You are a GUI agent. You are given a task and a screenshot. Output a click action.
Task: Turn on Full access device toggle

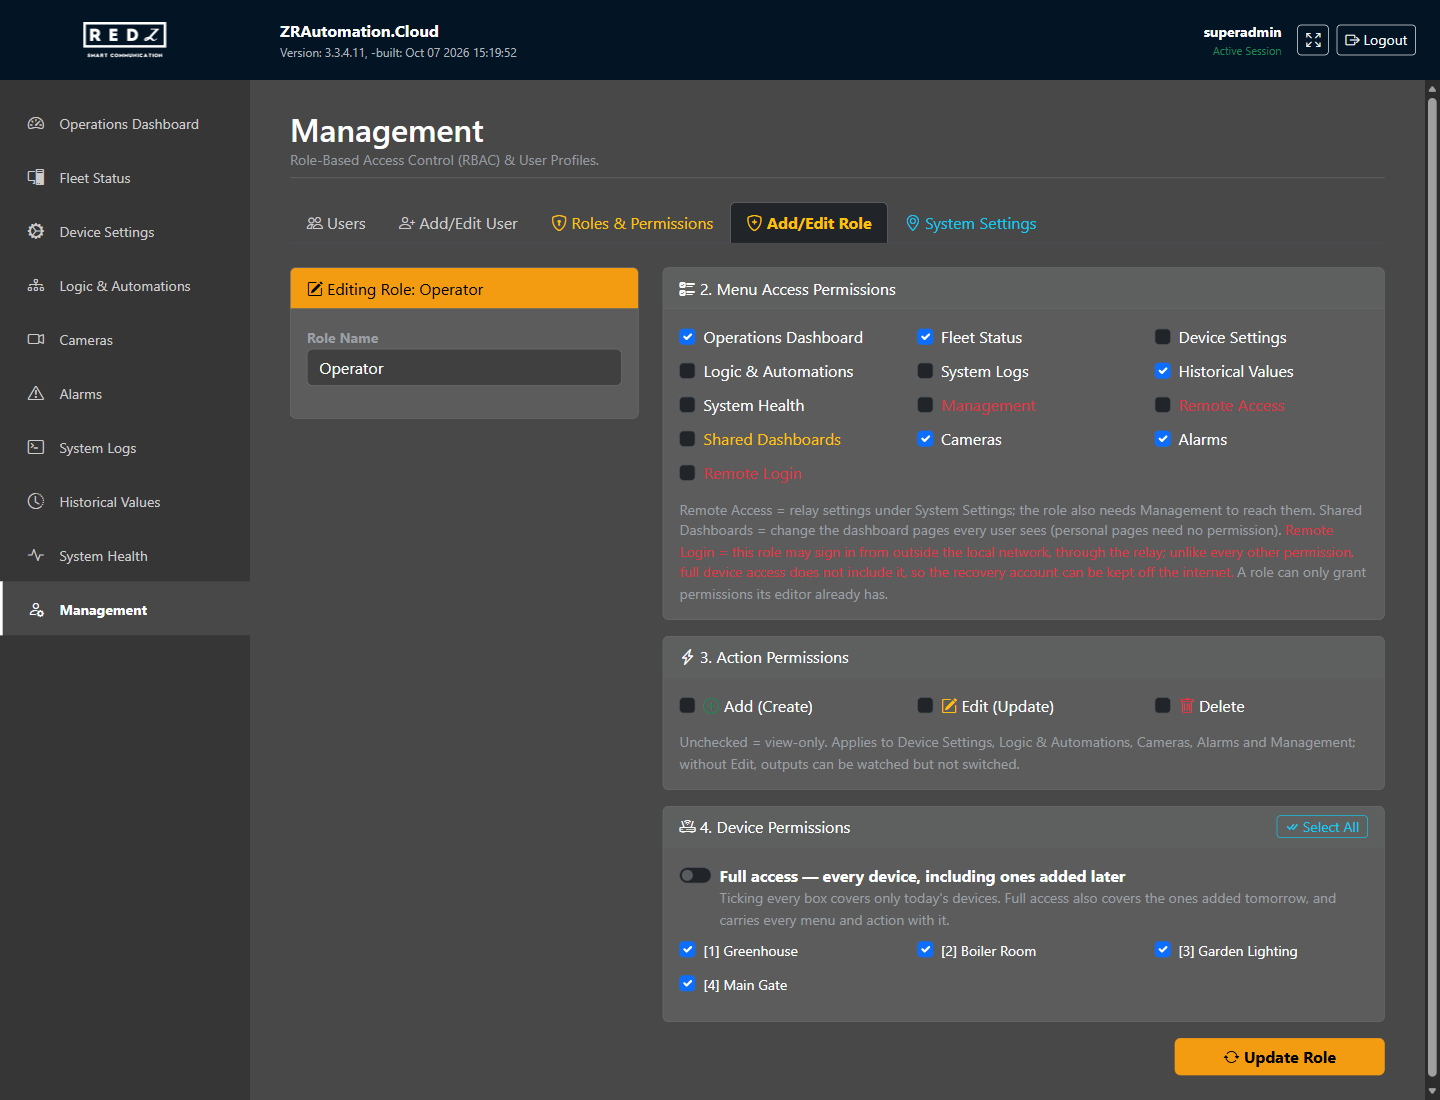pyautogui.click(x=695, y=876)
